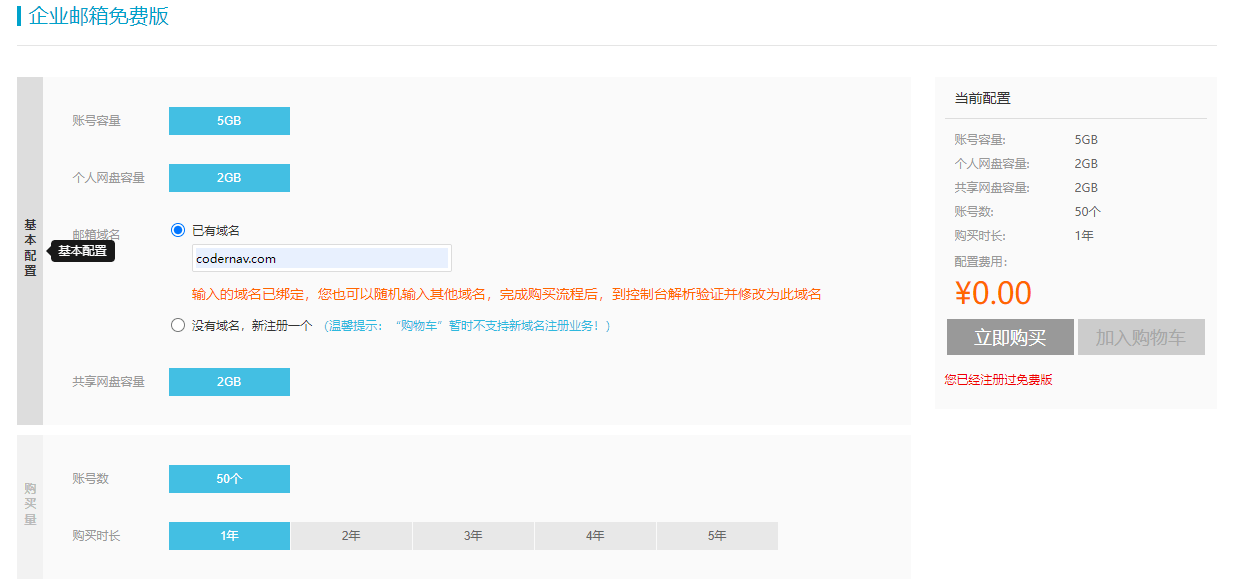Click the black 基本配置 tooltip bubble

[x=83, y=251]
